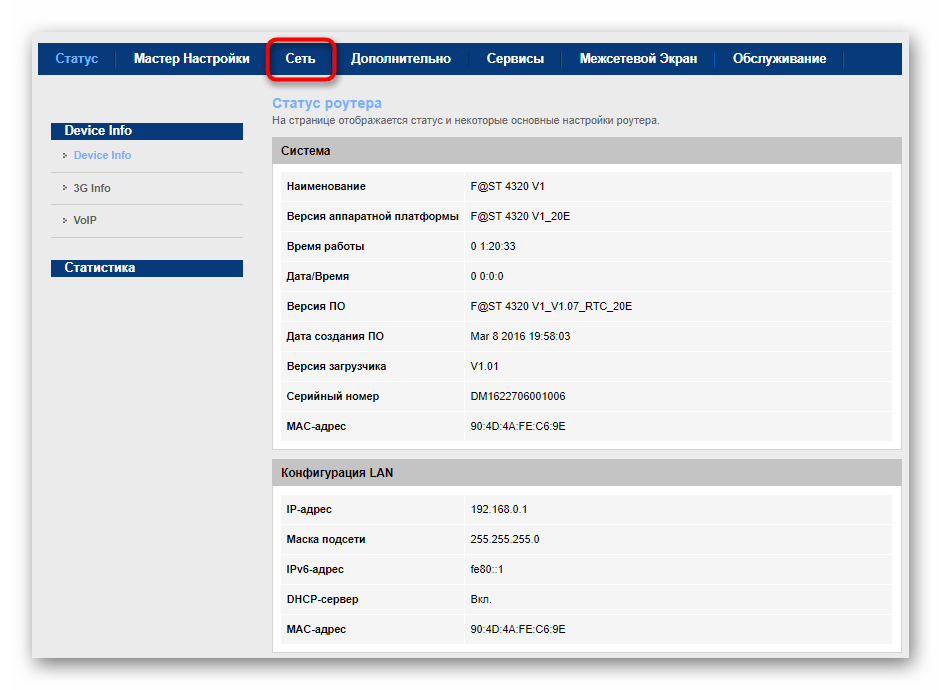Select hardware version F@ST 4320 V1_20E
The width and height of the screenshot is (941, 690).
(520, 217)
